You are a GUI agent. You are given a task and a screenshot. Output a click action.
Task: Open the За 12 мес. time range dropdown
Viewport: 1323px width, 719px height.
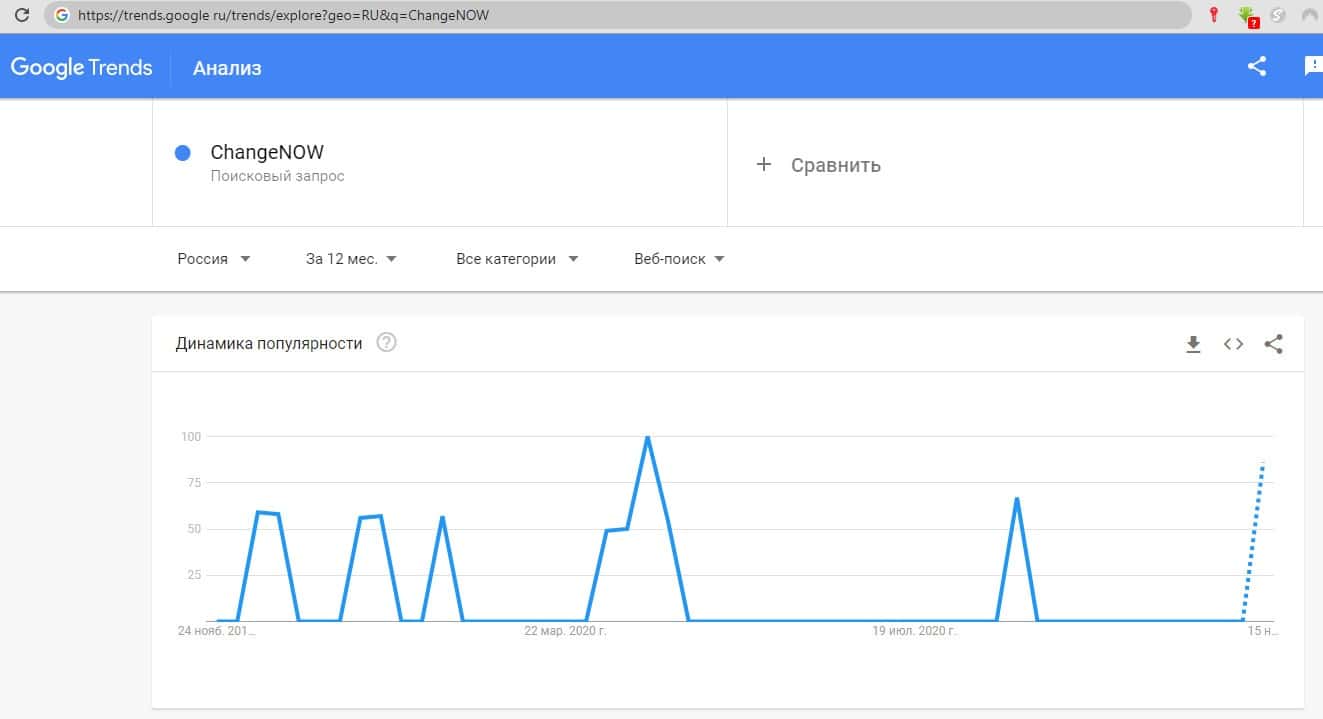click(351, 259)
